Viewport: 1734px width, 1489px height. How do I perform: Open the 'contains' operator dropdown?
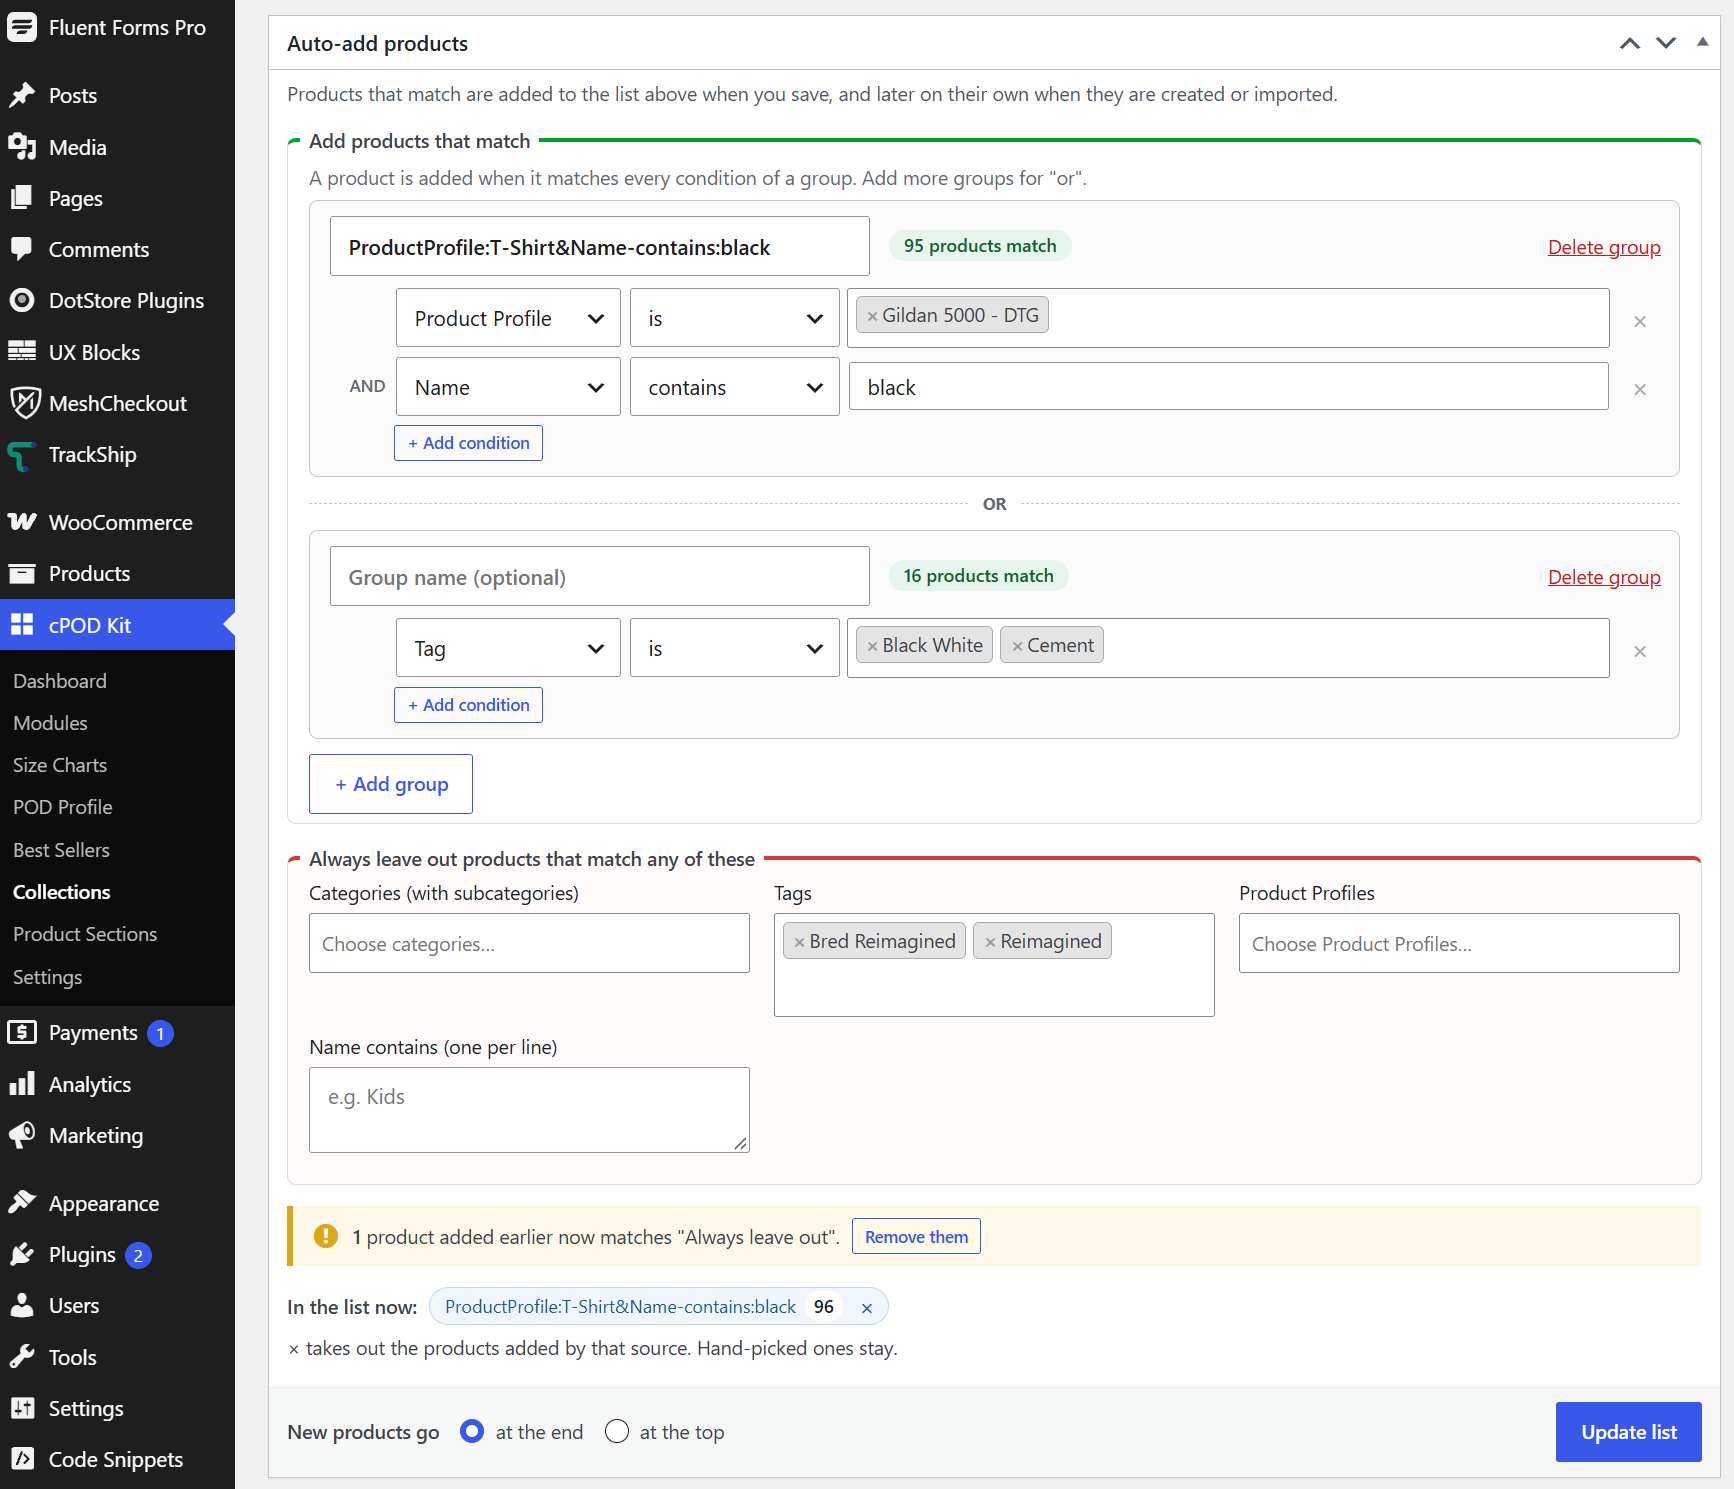(735, 387)
